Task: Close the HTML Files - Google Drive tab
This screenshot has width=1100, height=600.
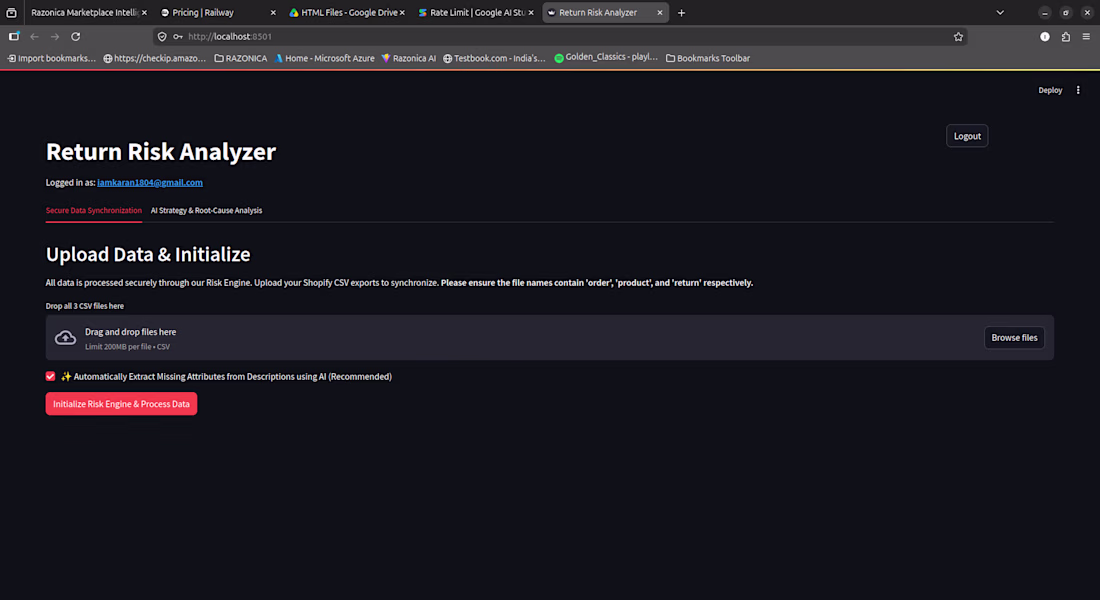Action: [402, 13]
